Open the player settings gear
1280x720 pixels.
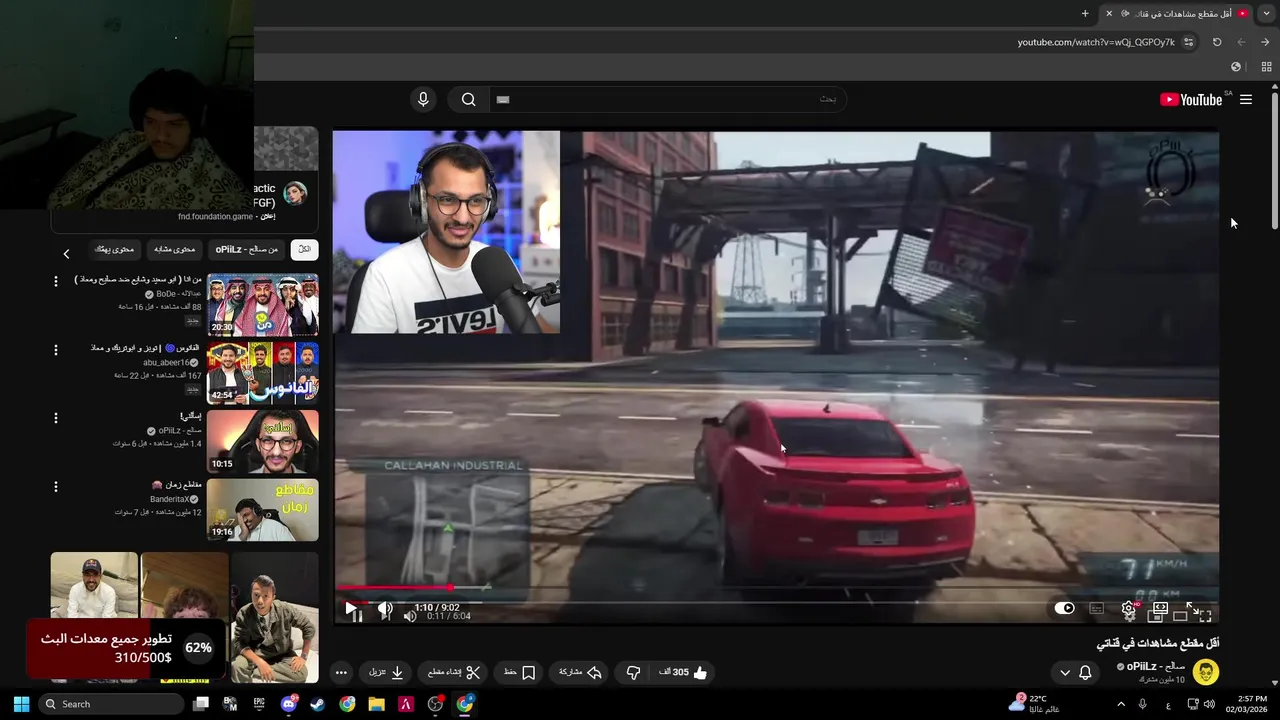coord(1129,608)
